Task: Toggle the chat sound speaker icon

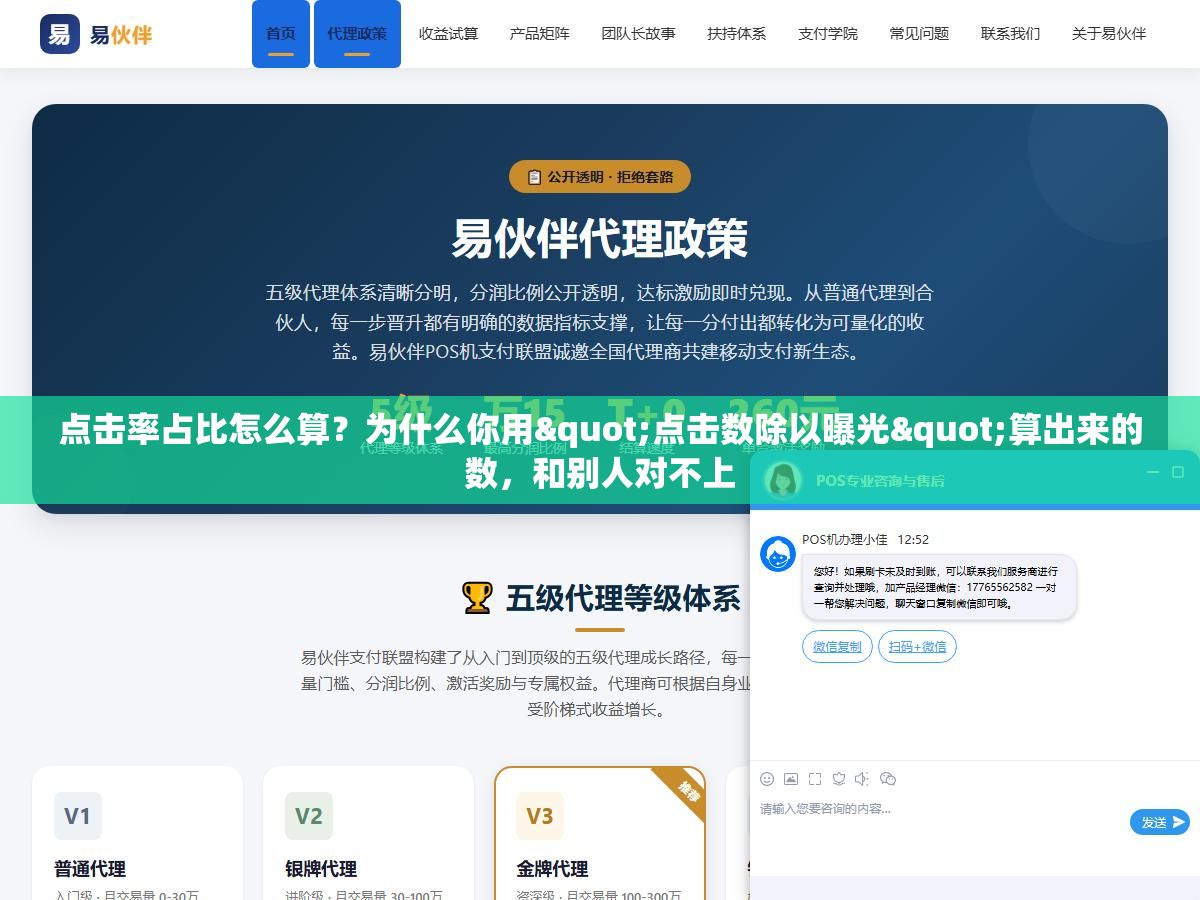Action: tap(862, 778)
